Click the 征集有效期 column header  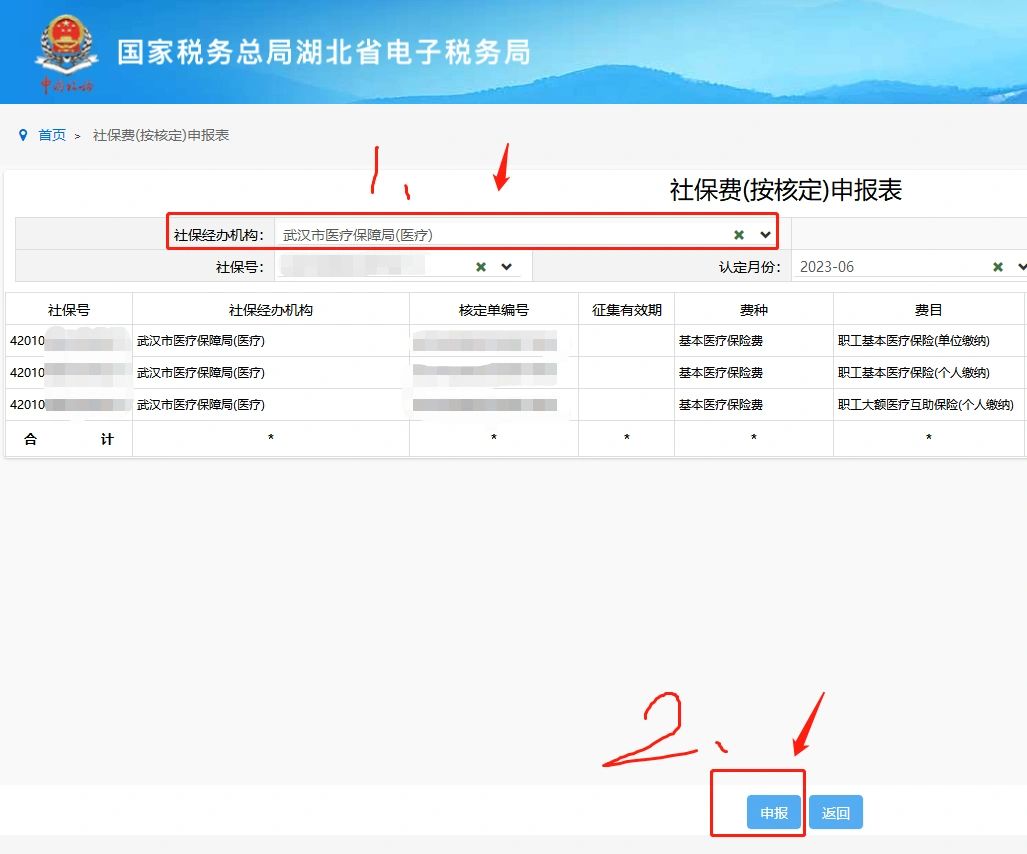(627, 310)
